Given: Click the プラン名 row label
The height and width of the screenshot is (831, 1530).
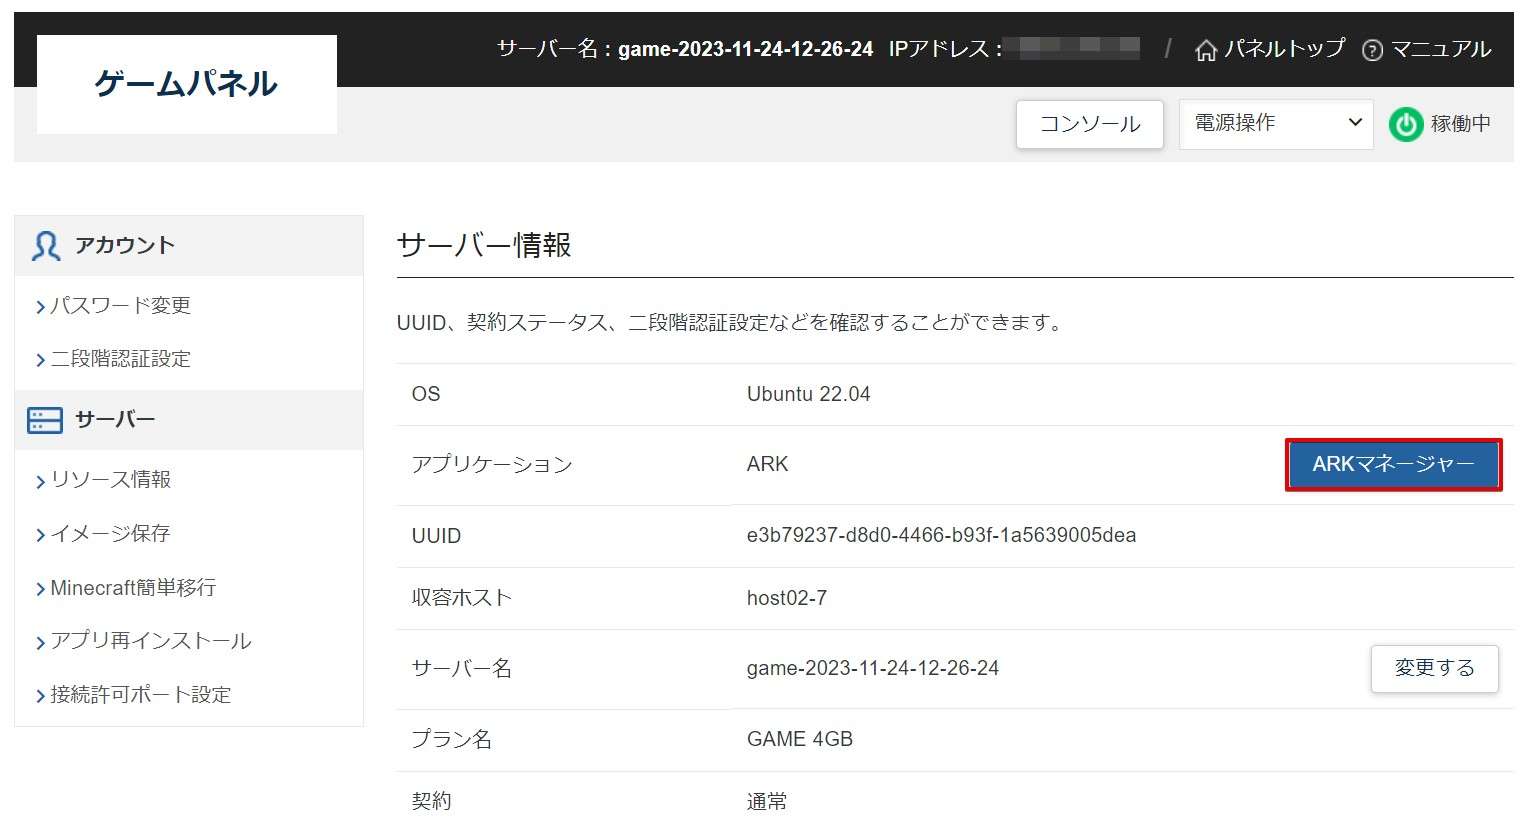Looking at the screenshot, I should [452, 739].
